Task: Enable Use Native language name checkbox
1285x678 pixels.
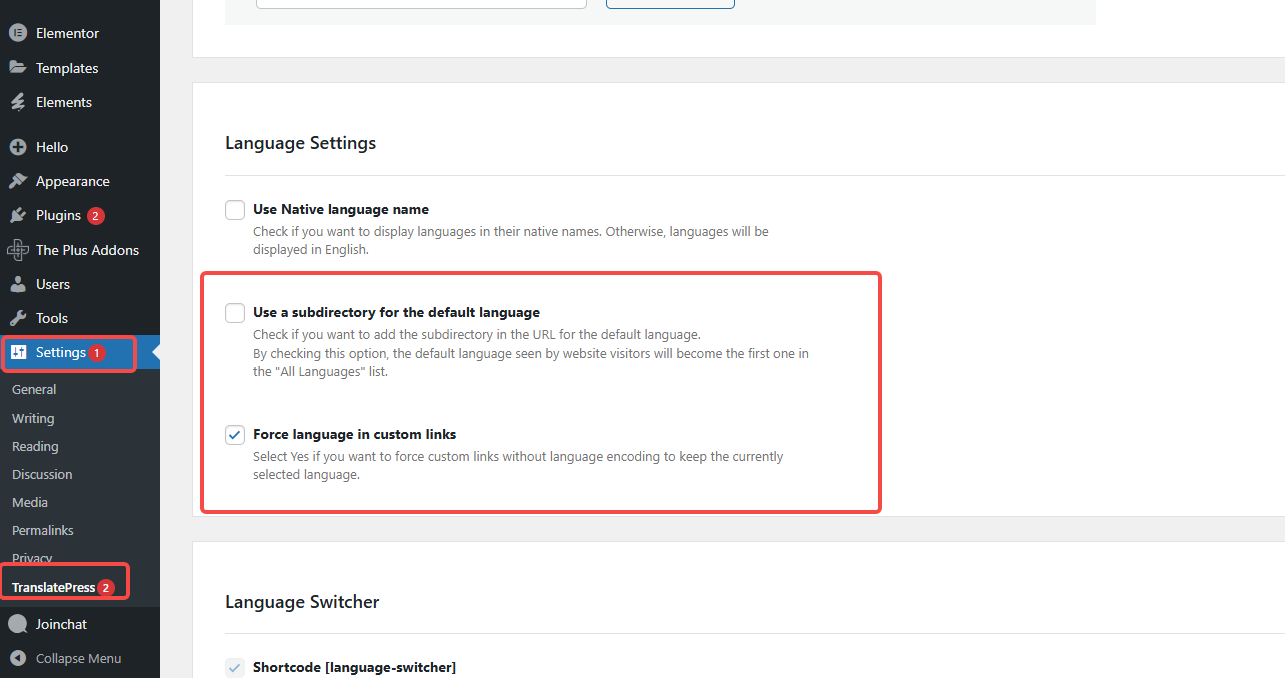Action: tap(235, 210)
